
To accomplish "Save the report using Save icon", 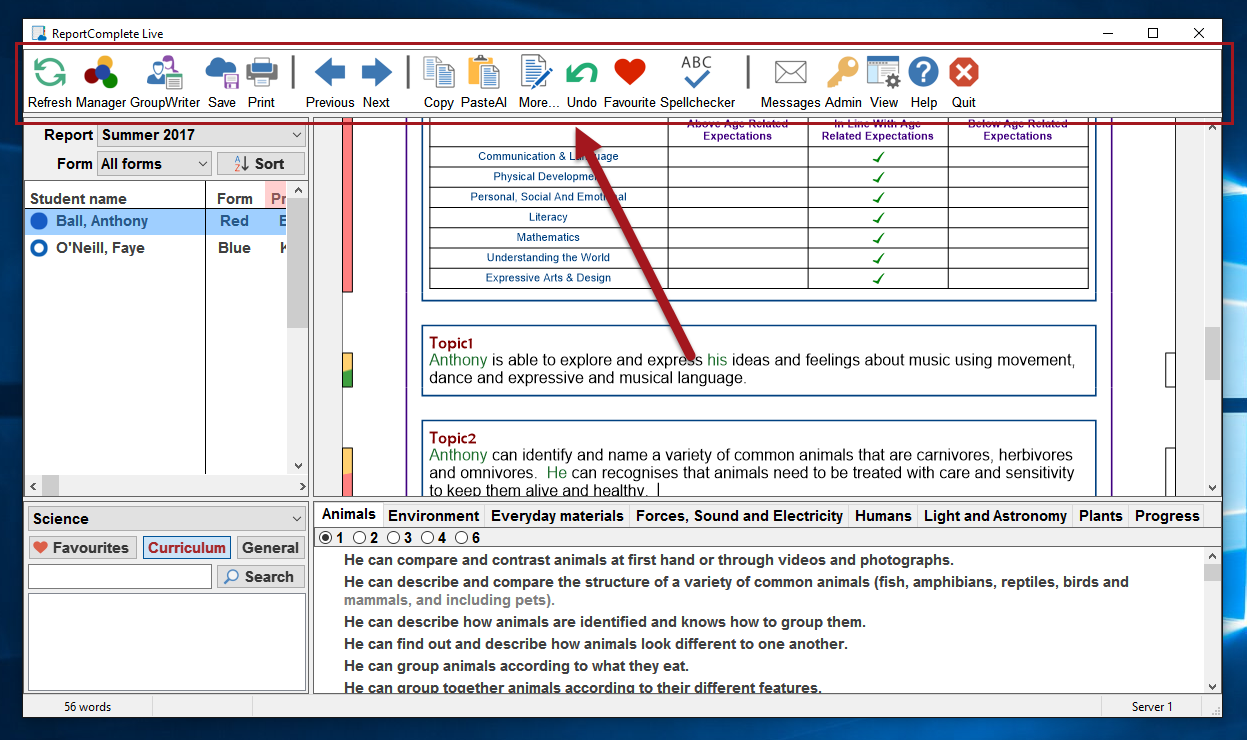I will 222,73.
